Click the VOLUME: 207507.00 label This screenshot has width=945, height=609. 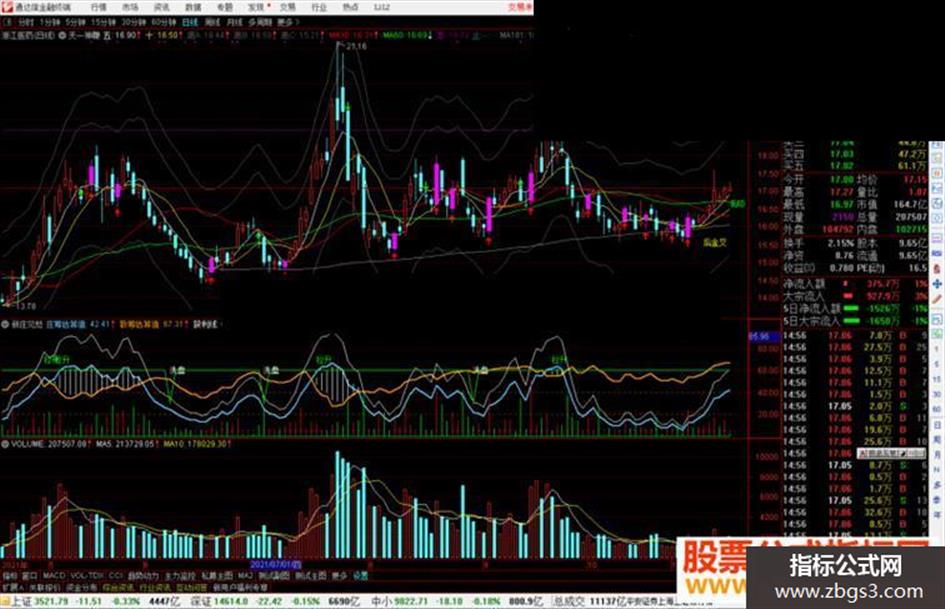click(x=50, y=444)
